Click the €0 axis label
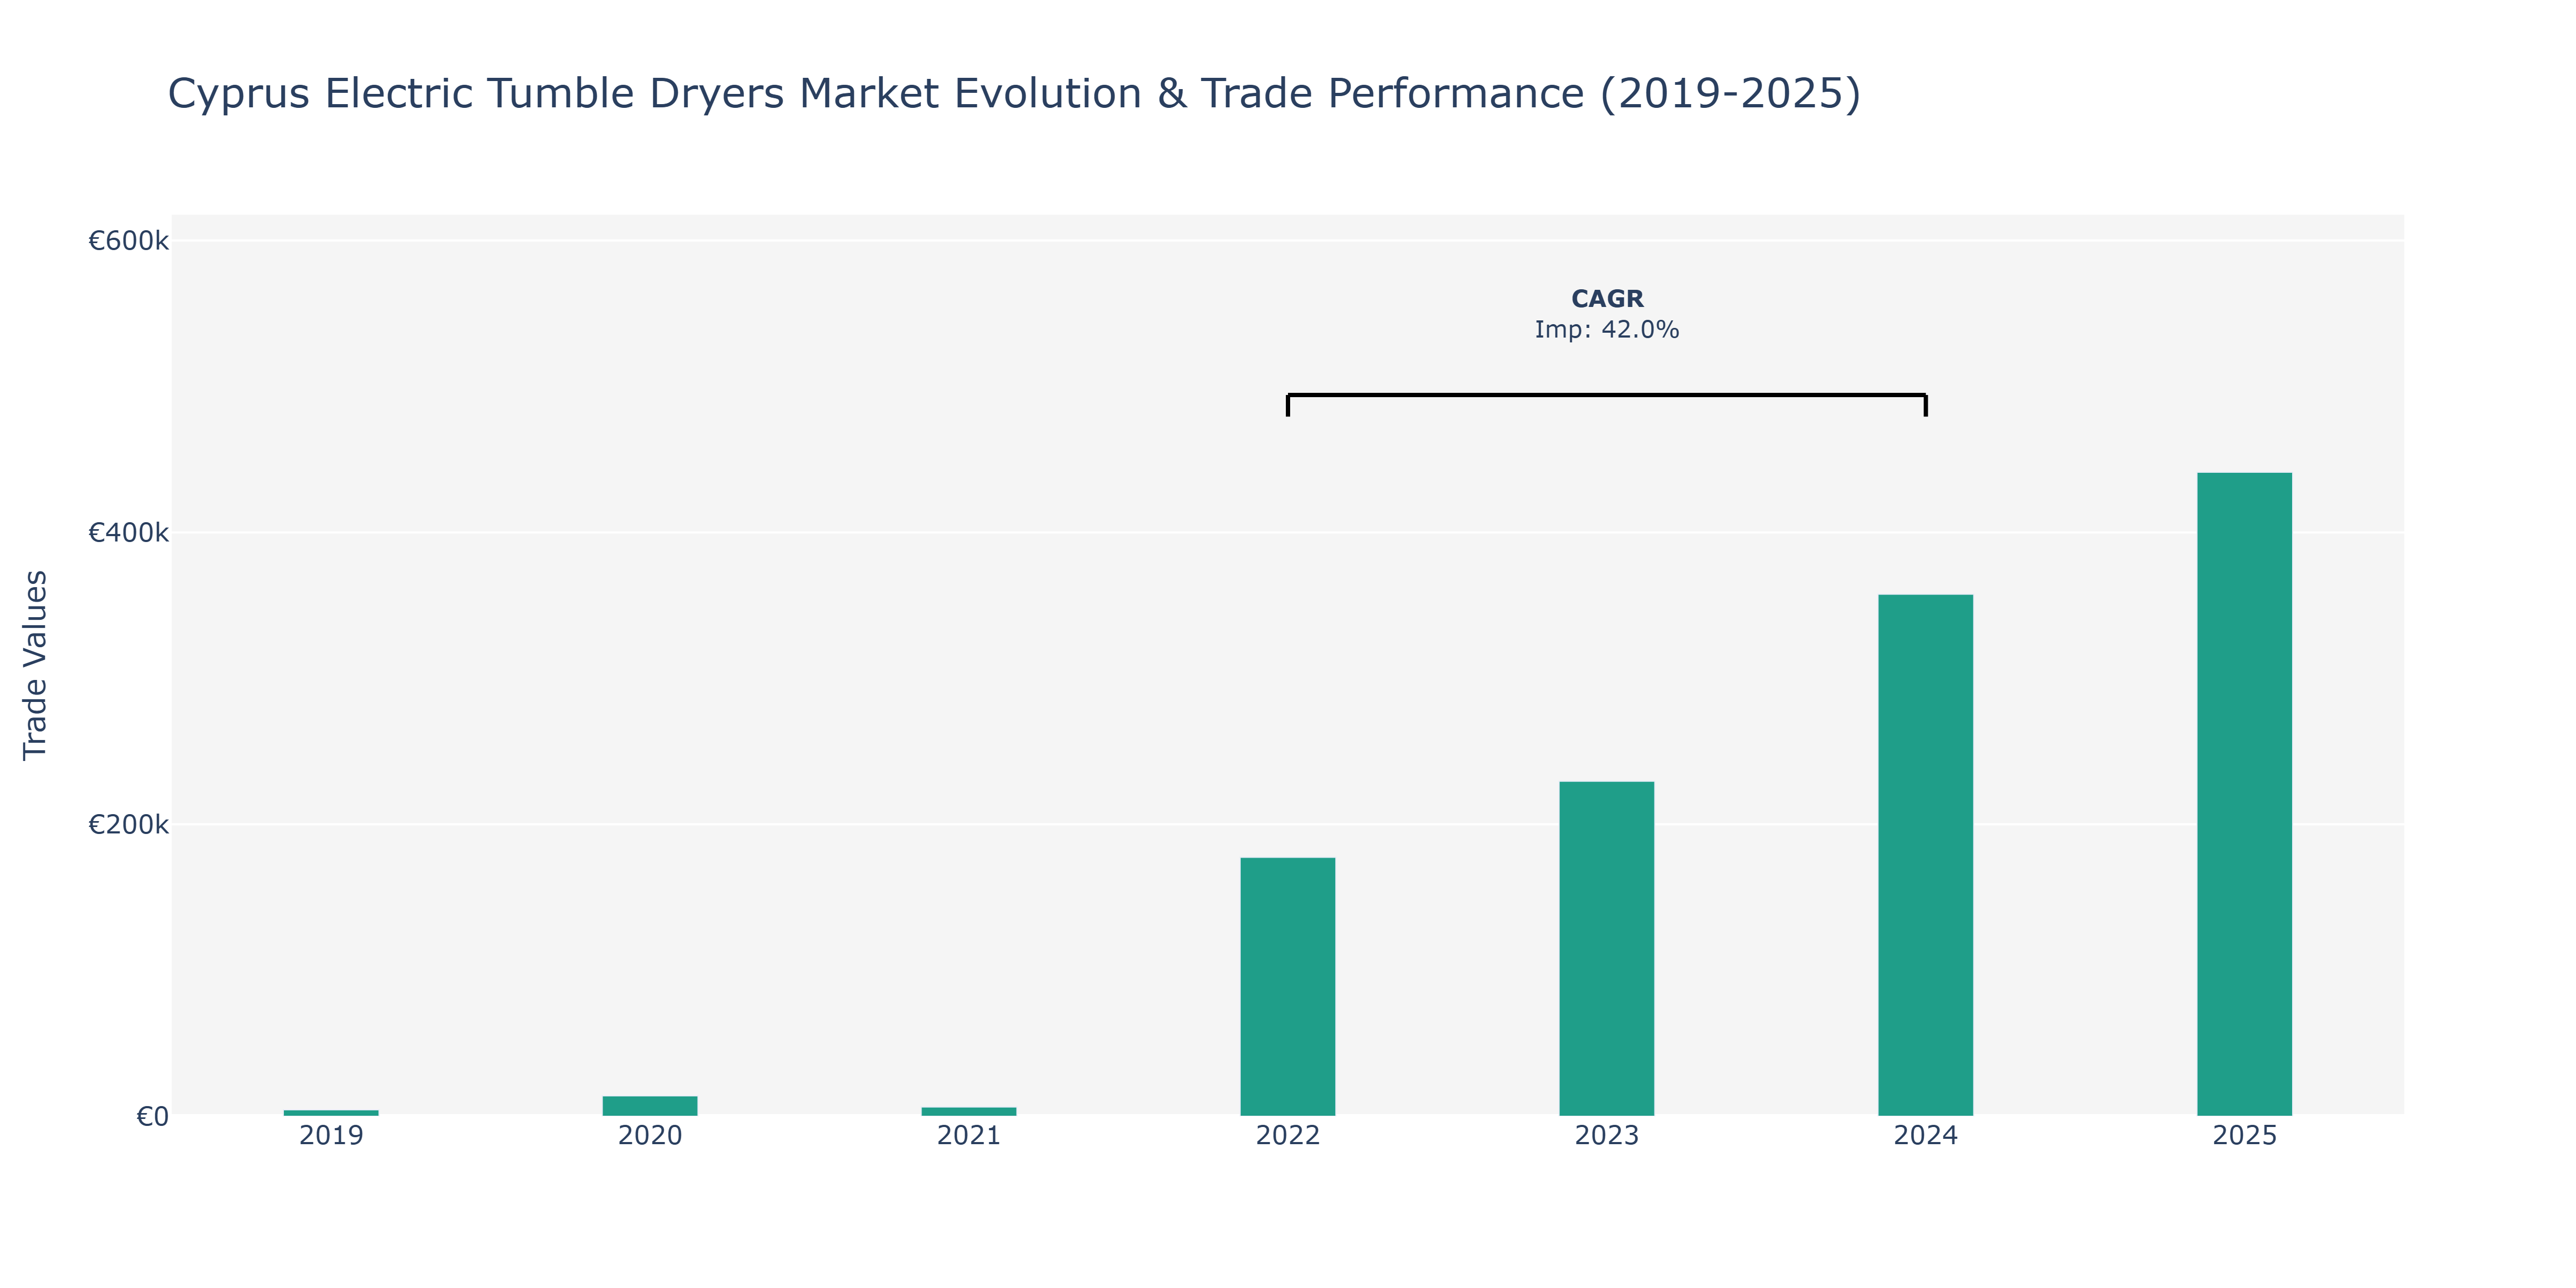This screenshot has height=1288, width=2576. click(x=152, y=1117)
